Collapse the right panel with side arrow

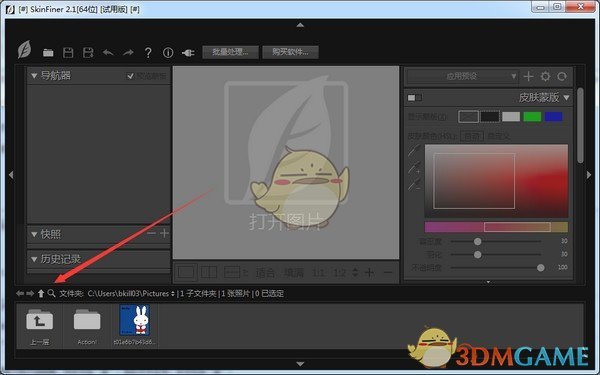tap(589, 175)
